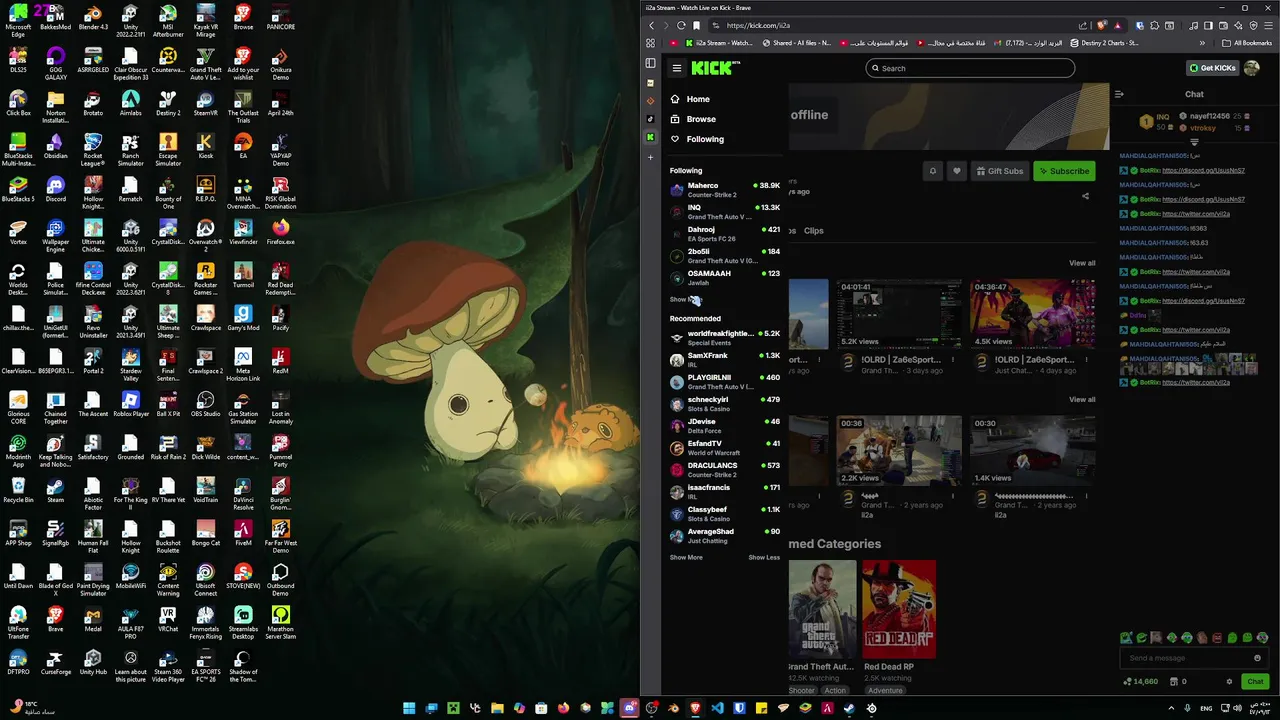Screen dimensions: 1280x720
Task: Click the Shooter category tag
Action: (x=802, y=690)
